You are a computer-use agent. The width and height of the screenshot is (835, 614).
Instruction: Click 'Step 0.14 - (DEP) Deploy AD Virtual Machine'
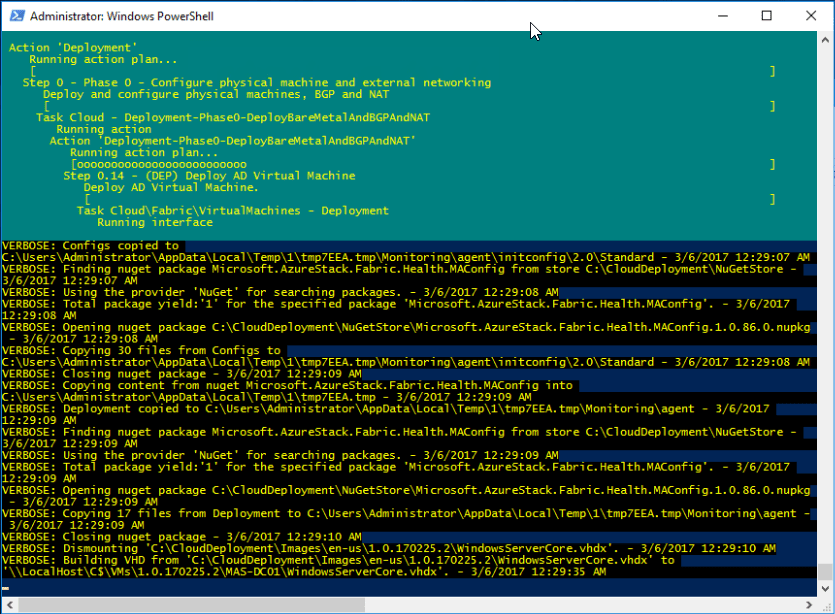pos(209,176)
